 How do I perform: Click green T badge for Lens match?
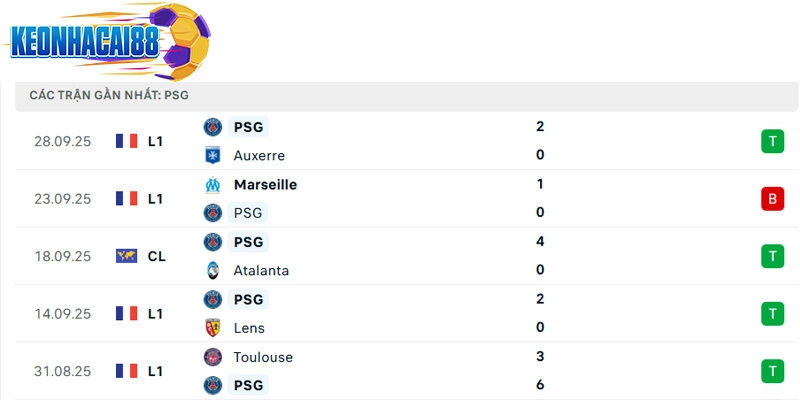coord(772,314)
